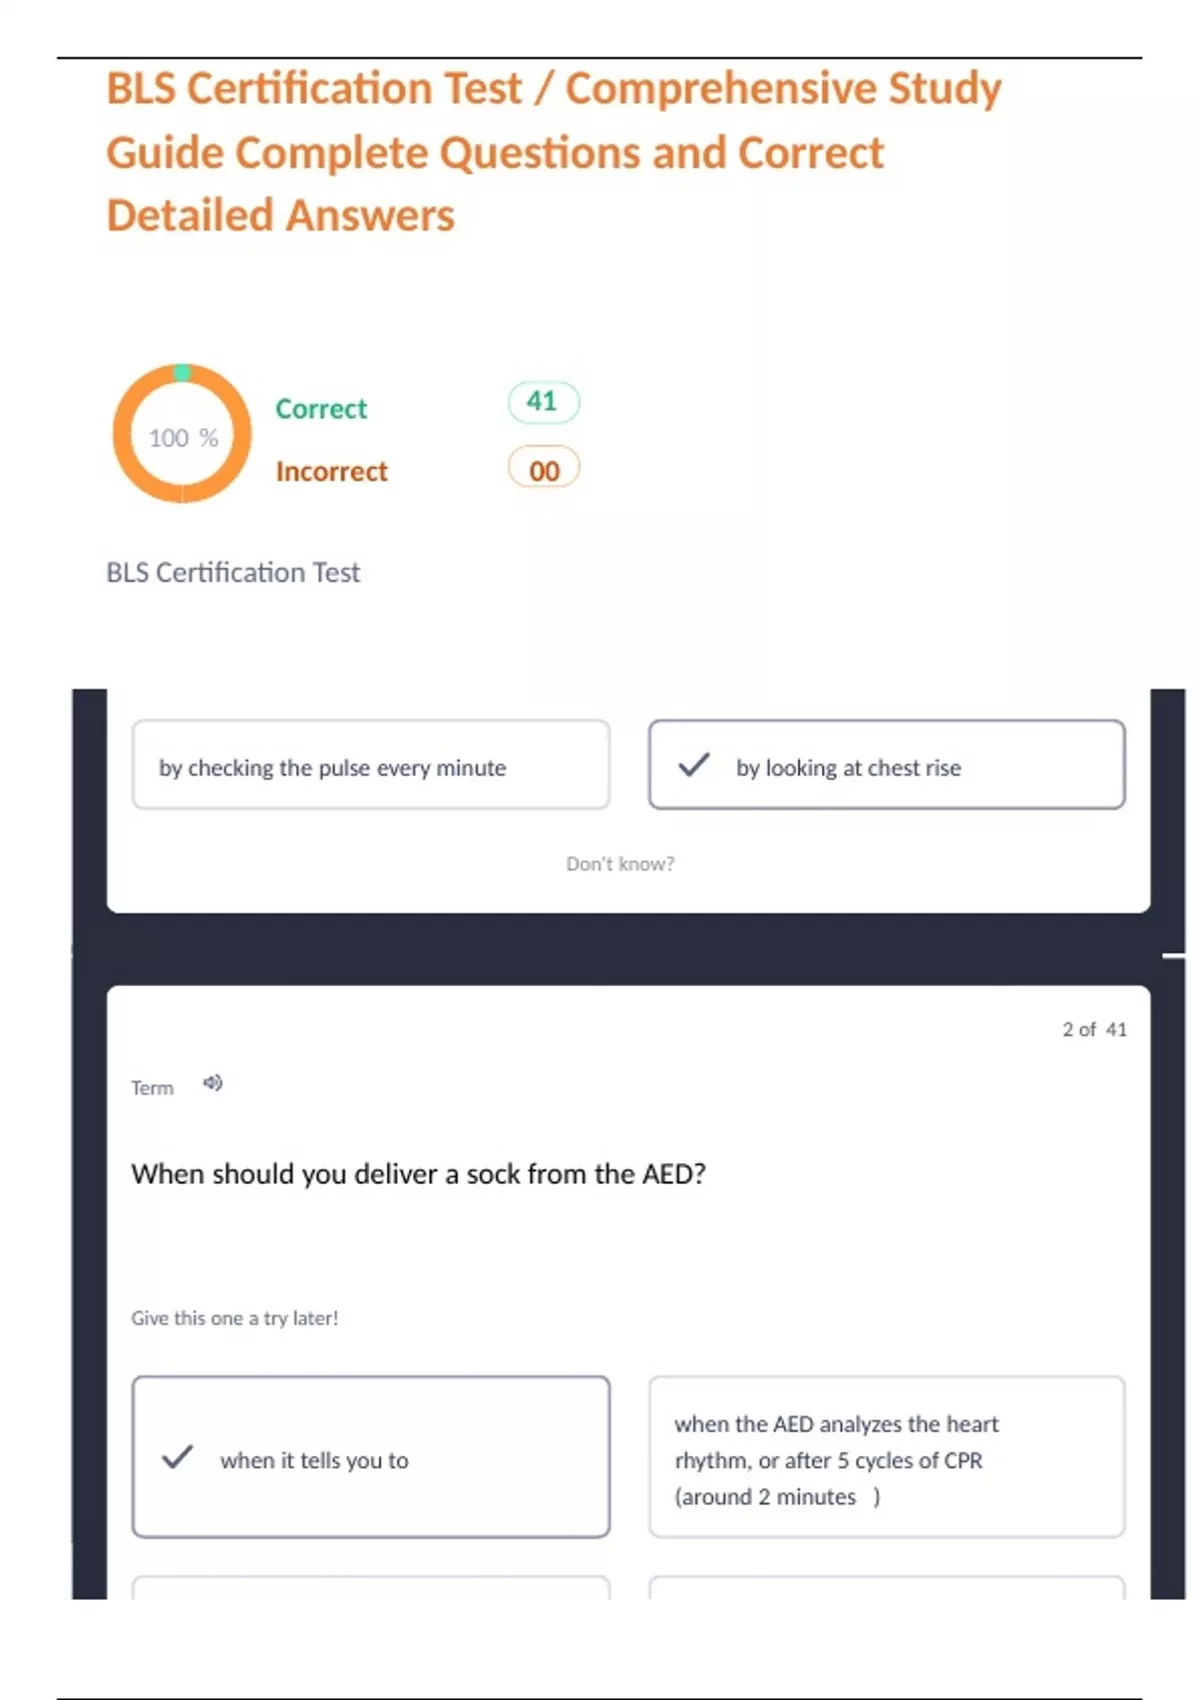Image resolution: width=1200 pixels, height=1700 pixels.
Task: Click the 'BLS Certification Test' subtitle
Action: click(x=233, y=573)
